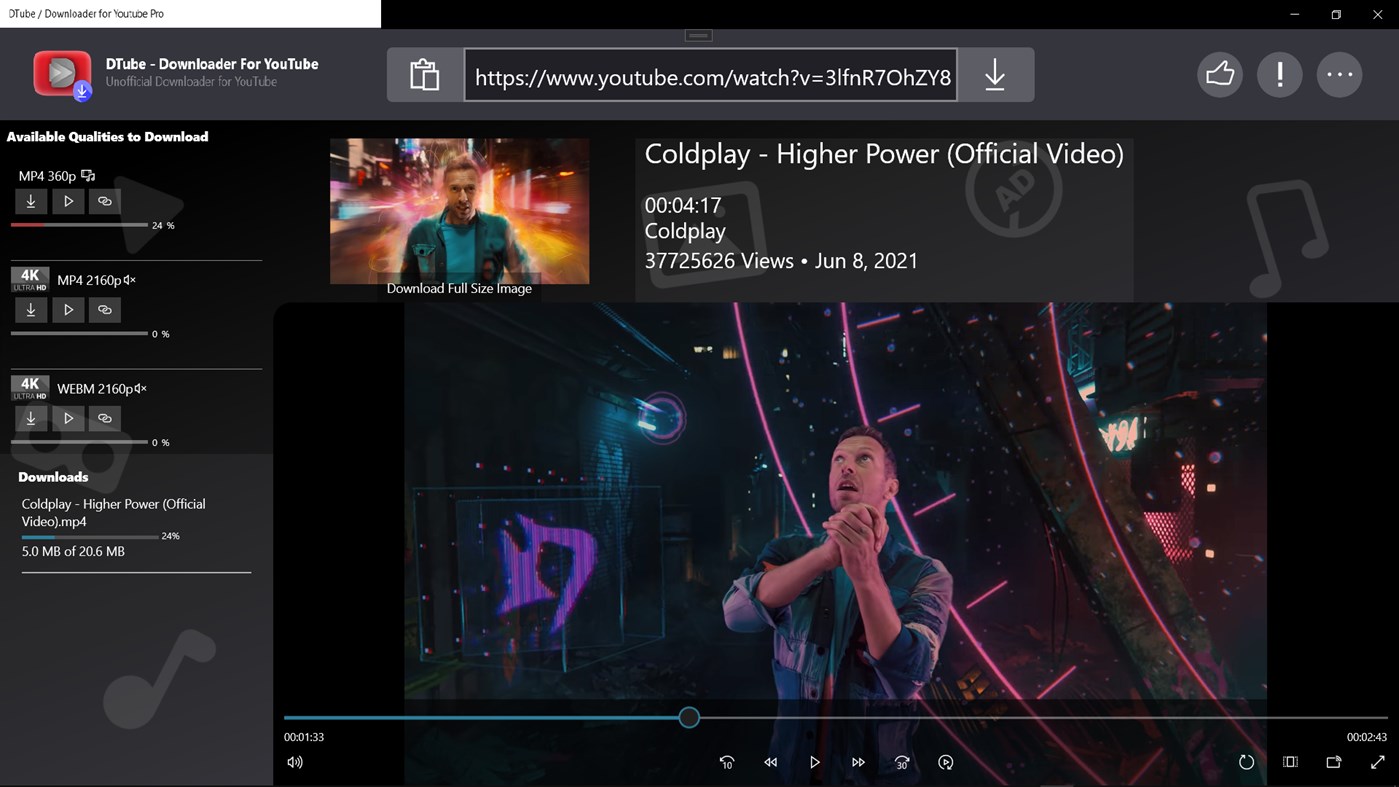Click the YouTube URL input field
The width and height of the screenshot is (1399, 787).
[711, 75]
